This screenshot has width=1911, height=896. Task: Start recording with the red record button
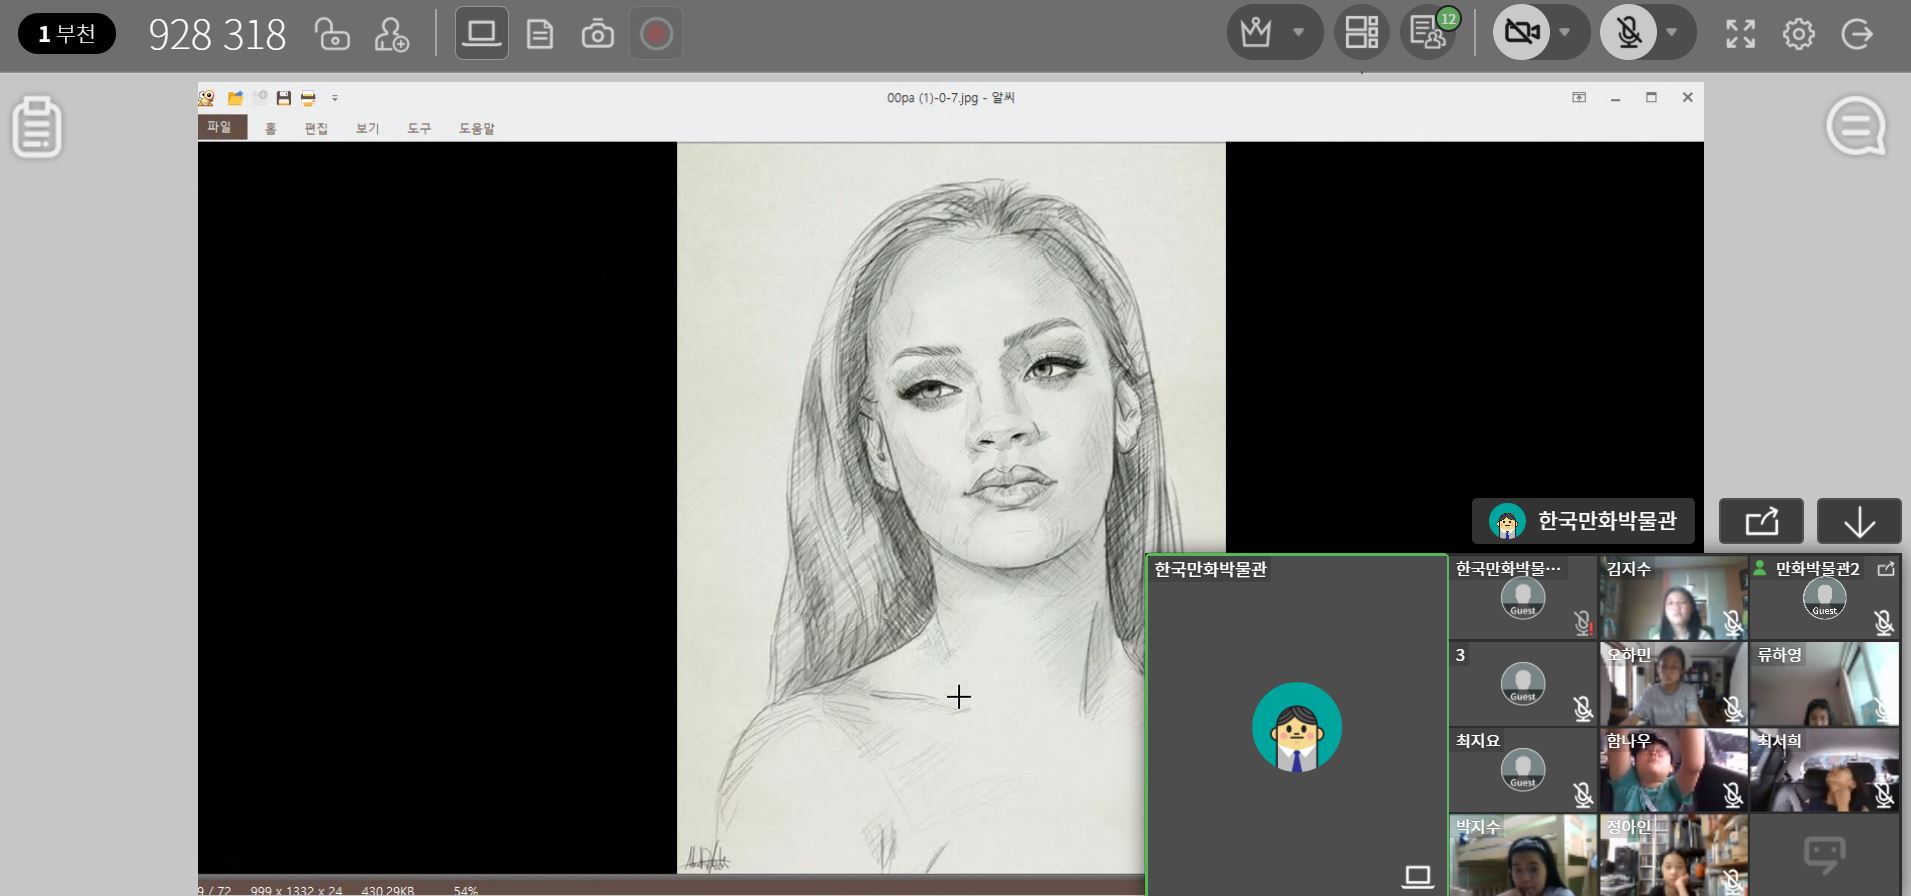(x=656, y=34)
